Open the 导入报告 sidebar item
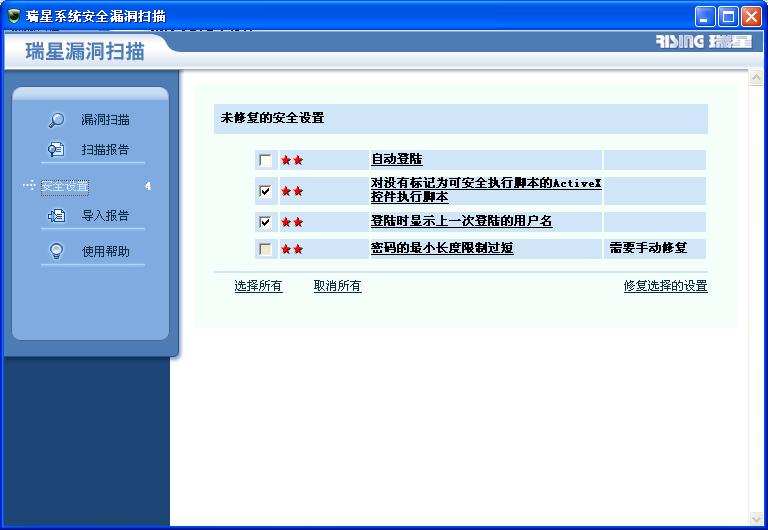Viewport: 768px width, 530px height. (x=105, y=216)
